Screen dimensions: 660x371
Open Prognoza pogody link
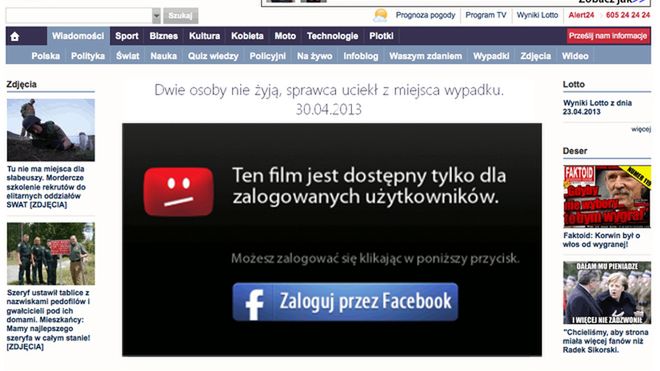coord(425,15)
